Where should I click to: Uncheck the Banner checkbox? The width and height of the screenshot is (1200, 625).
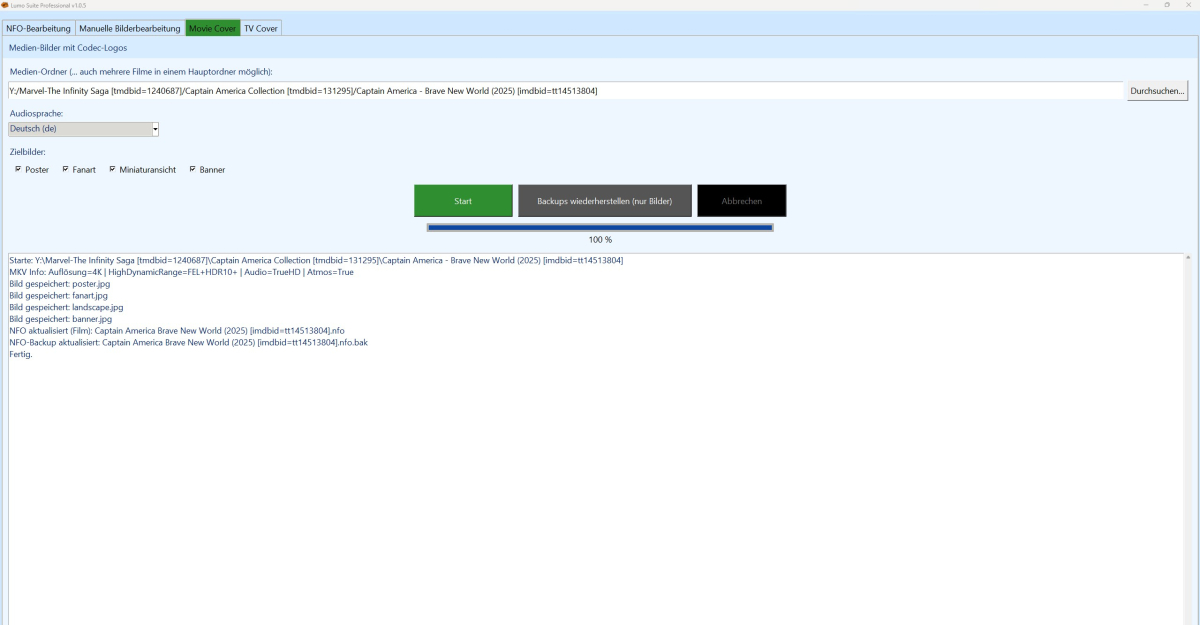tap(193, 169)
